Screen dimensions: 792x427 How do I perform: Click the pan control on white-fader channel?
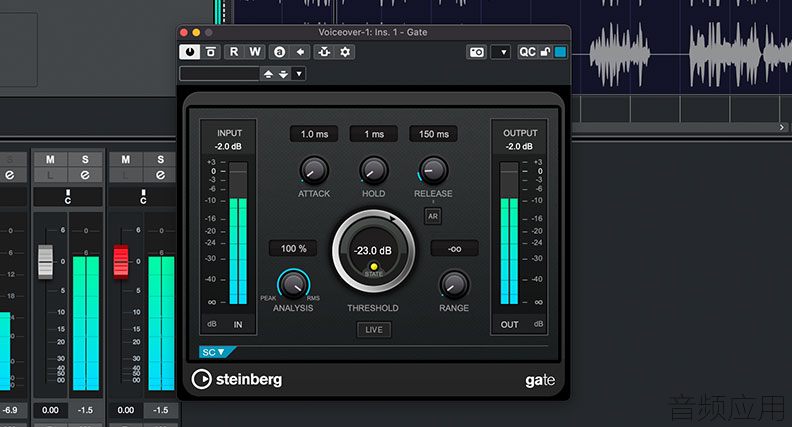[68, 197]
